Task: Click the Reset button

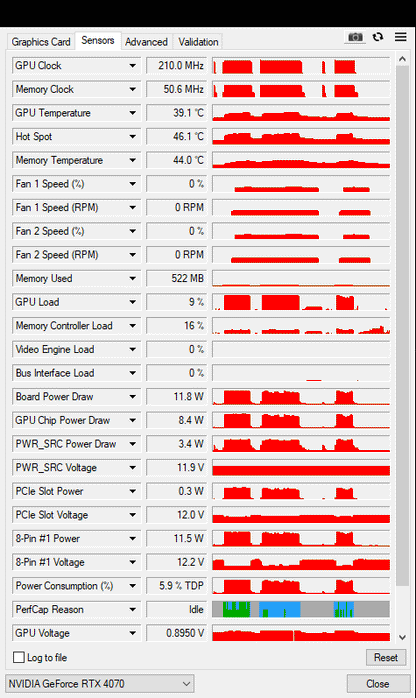Action: (x=386, y=657)
